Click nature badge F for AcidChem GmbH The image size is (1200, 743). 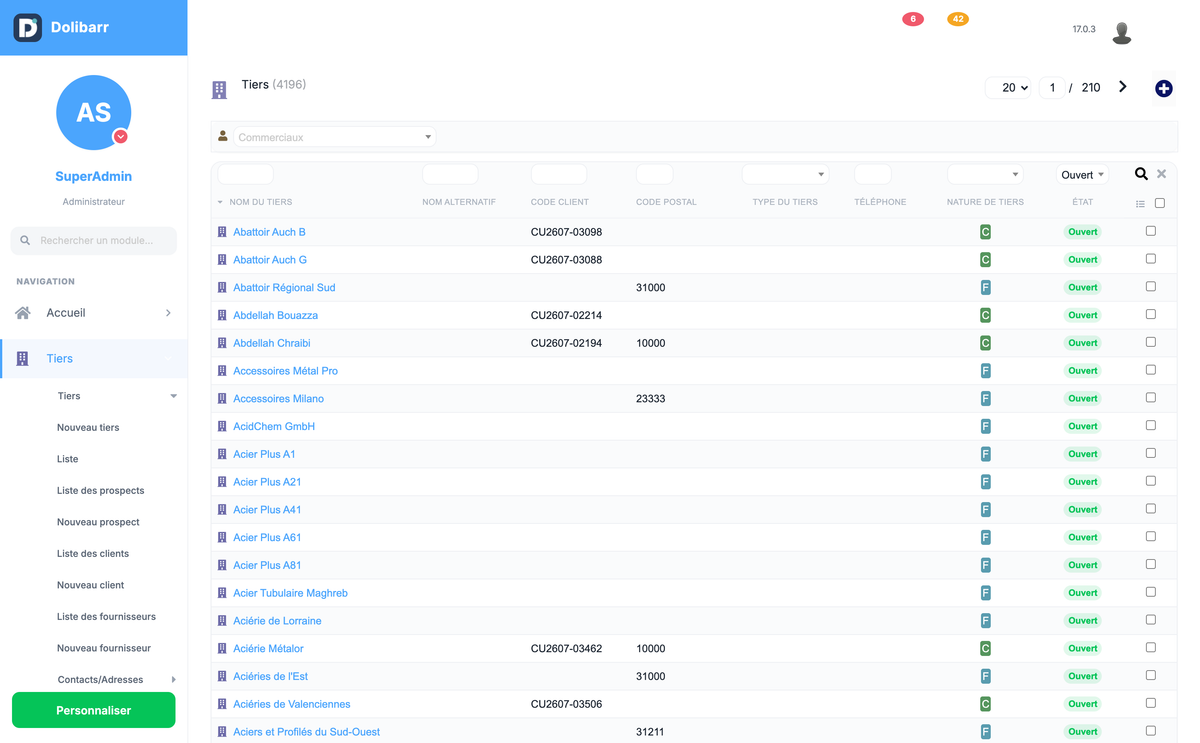[985, 427]
